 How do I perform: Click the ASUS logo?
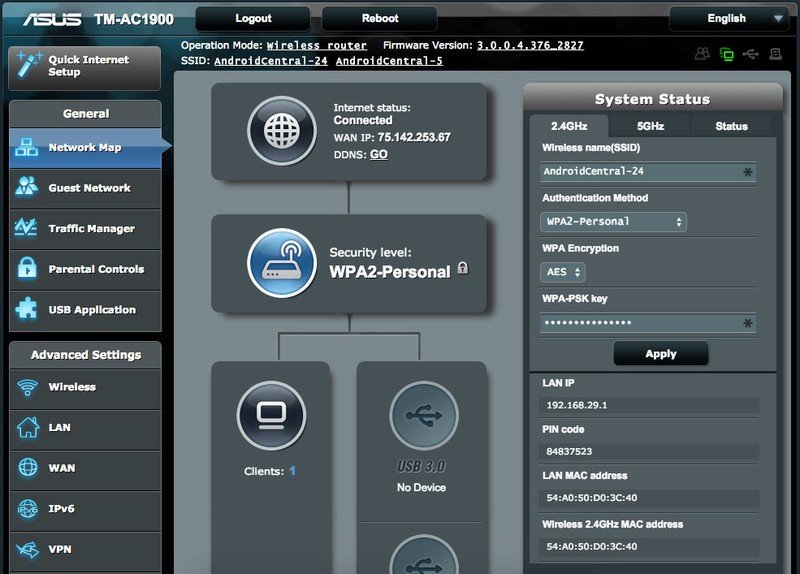coord(52,19)
